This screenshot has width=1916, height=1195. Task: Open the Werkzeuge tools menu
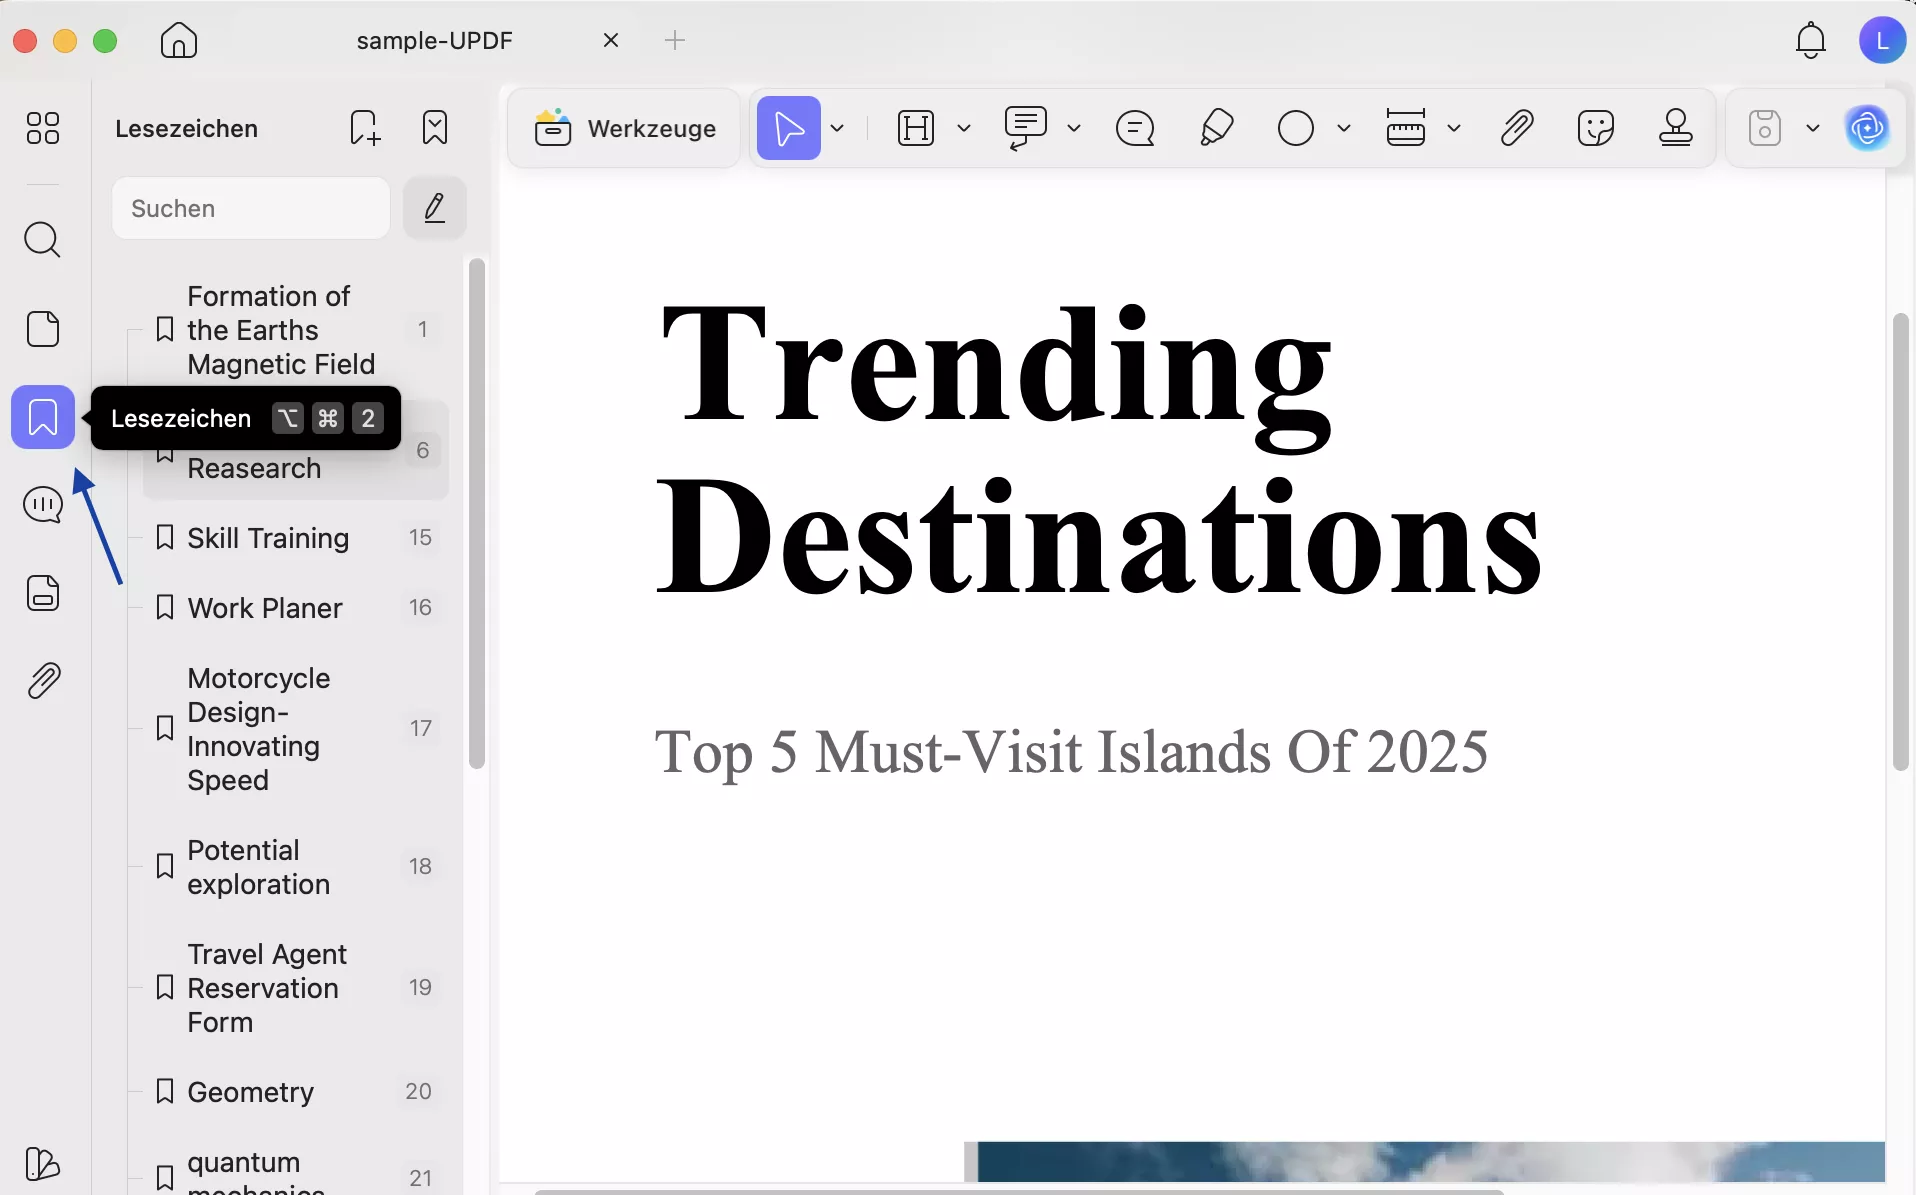(625, 128)
